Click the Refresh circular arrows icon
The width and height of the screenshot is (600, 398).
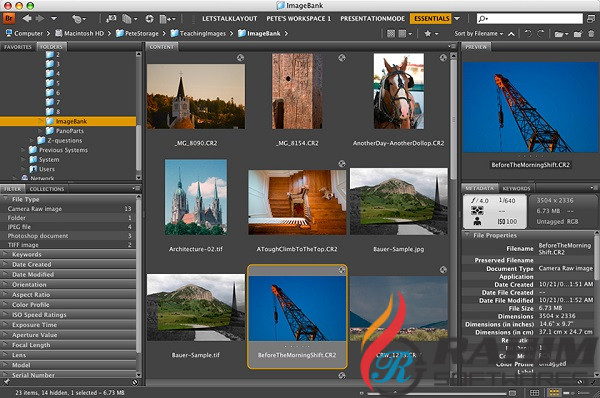pos(149,18)
